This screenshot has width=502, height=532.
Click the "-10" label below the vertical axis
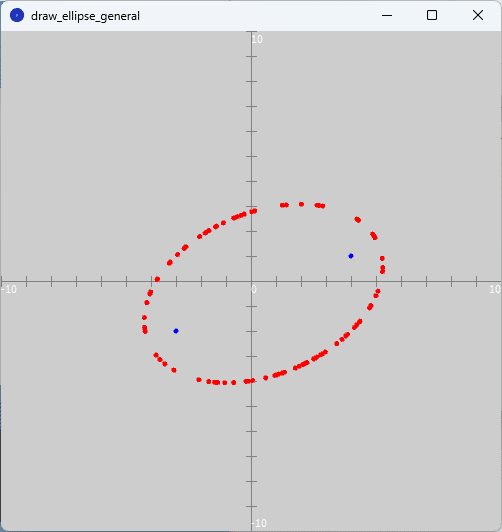[x=260, y=523]
